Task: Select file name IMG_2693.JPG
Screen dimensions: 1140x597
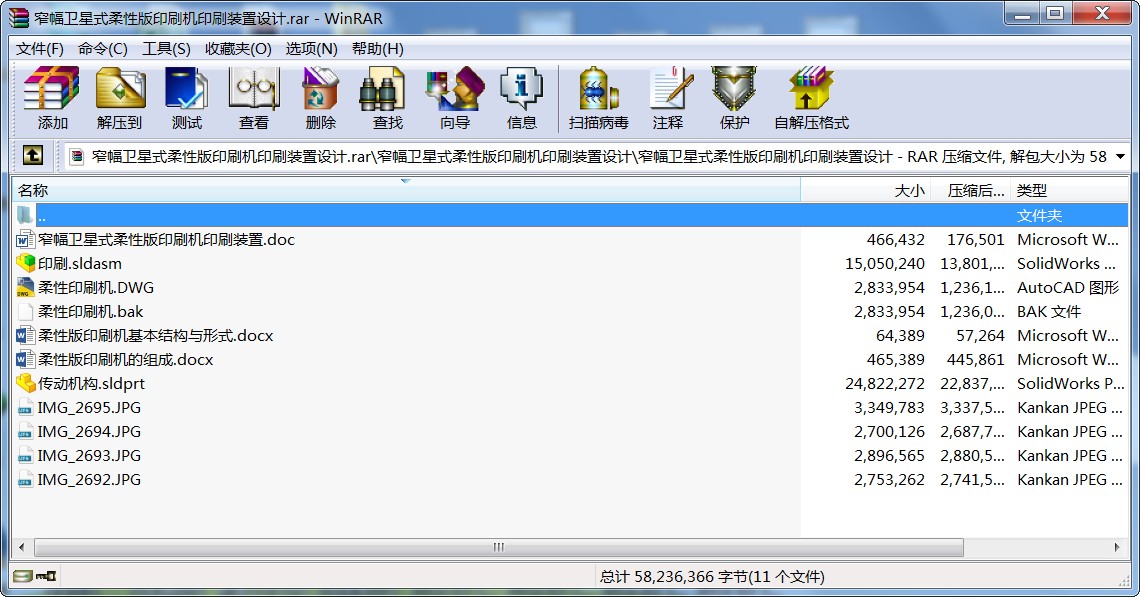Action: click(89, 455)
